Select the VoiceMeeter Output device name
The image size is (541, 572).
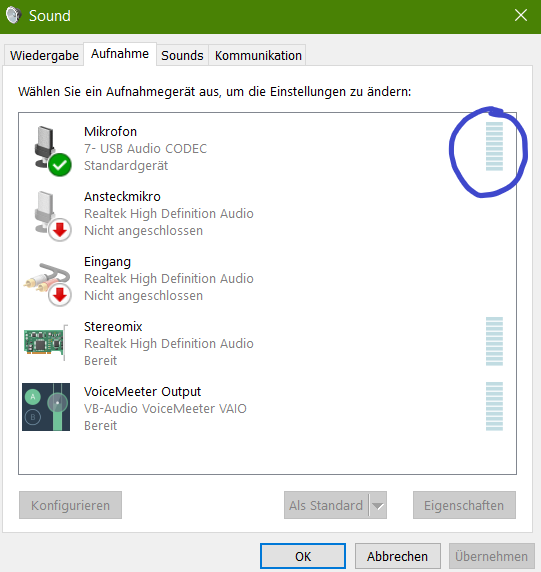tap(142, 391)
